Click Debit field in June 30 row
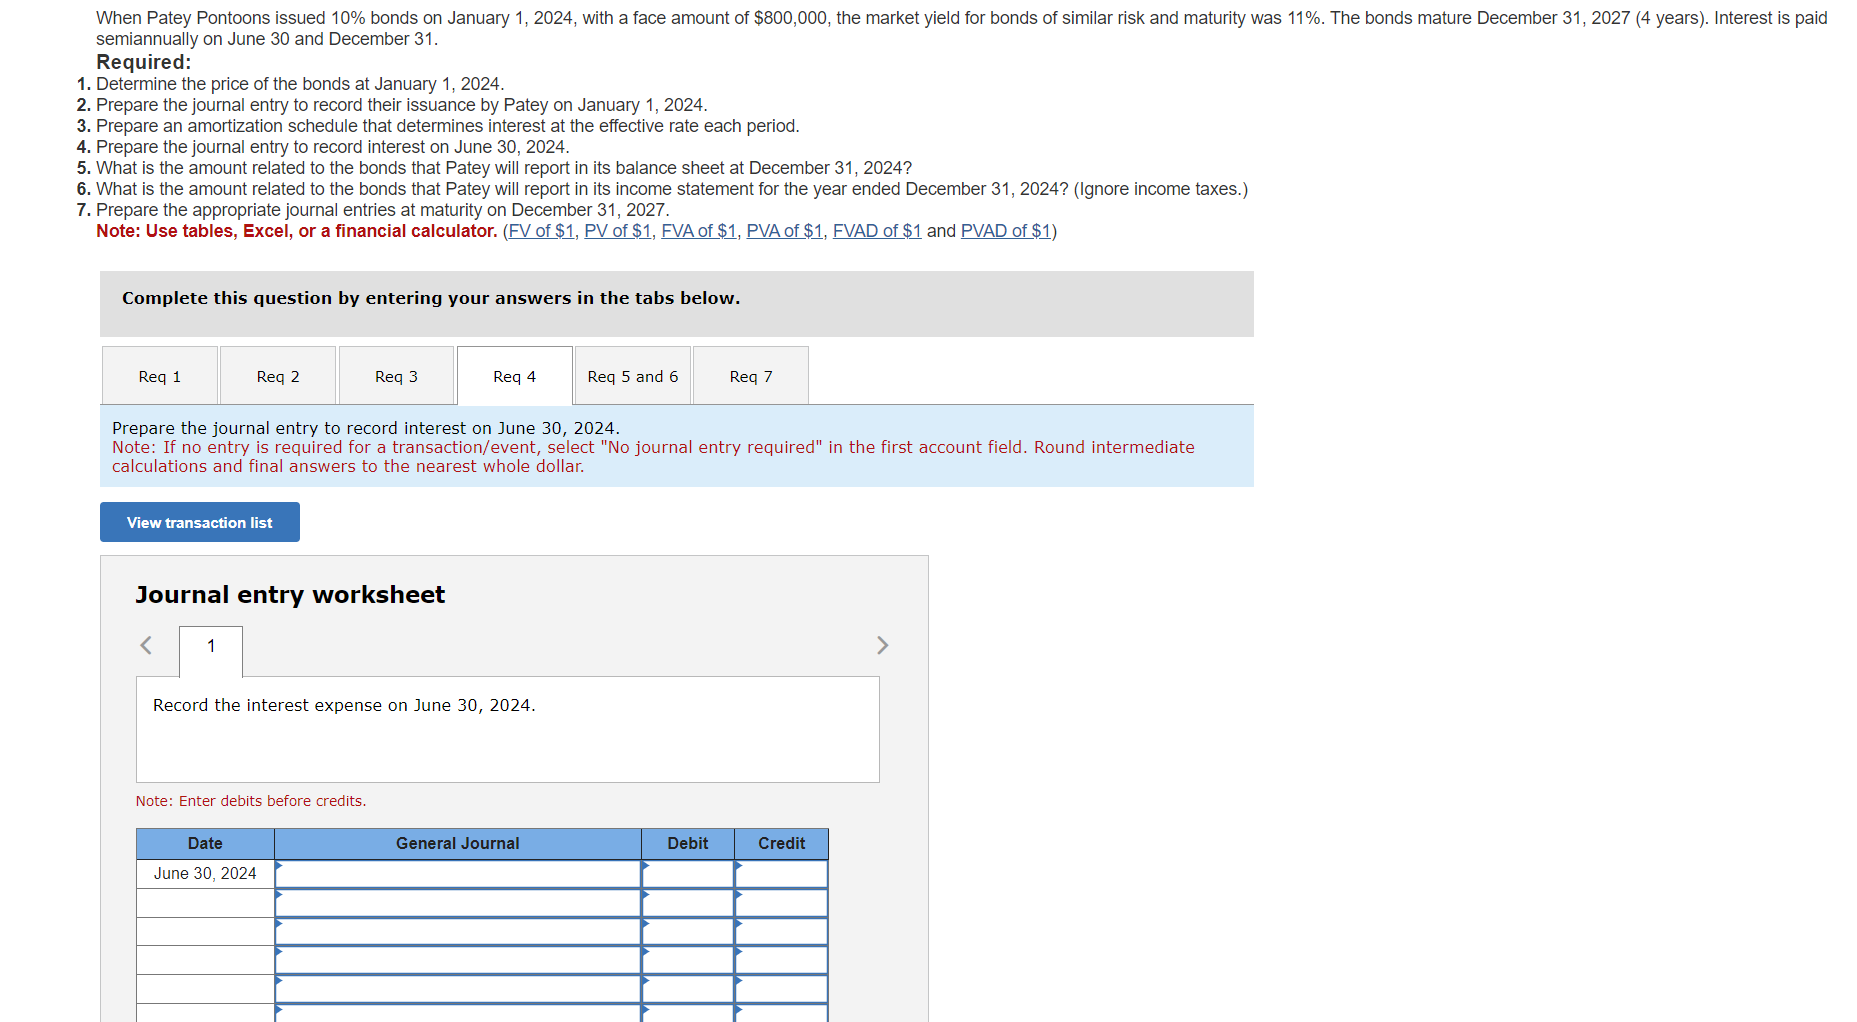This screenshot has width=1857, height=1022. coord(688,874)
